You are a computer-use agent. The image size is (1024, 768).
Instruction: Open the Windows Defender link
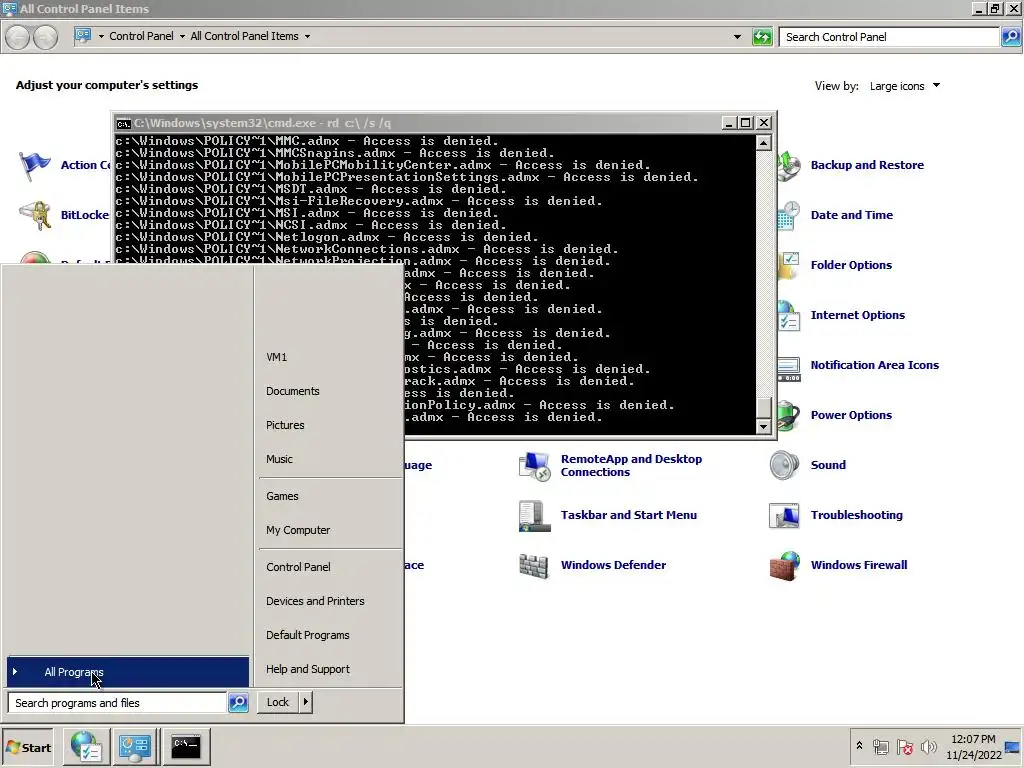[613, 566]
